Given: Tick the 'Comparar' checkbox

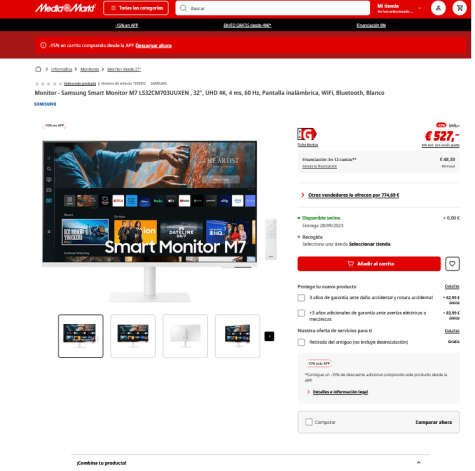Looking at the screenshot, I should (x=309, y=422).
